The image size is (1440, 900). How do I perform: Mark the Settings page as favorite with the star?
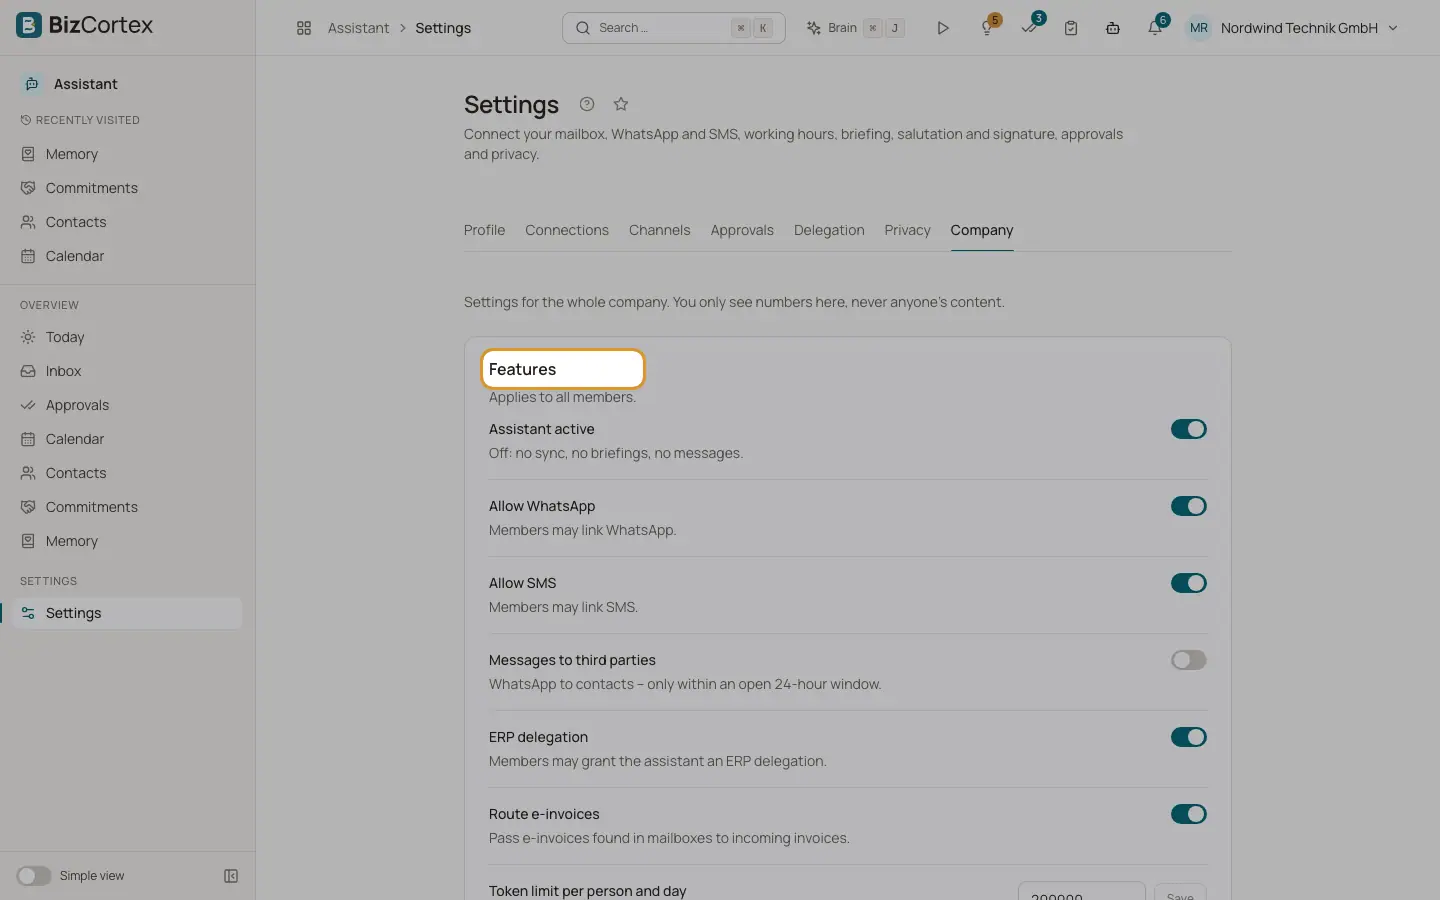(621, 104)
